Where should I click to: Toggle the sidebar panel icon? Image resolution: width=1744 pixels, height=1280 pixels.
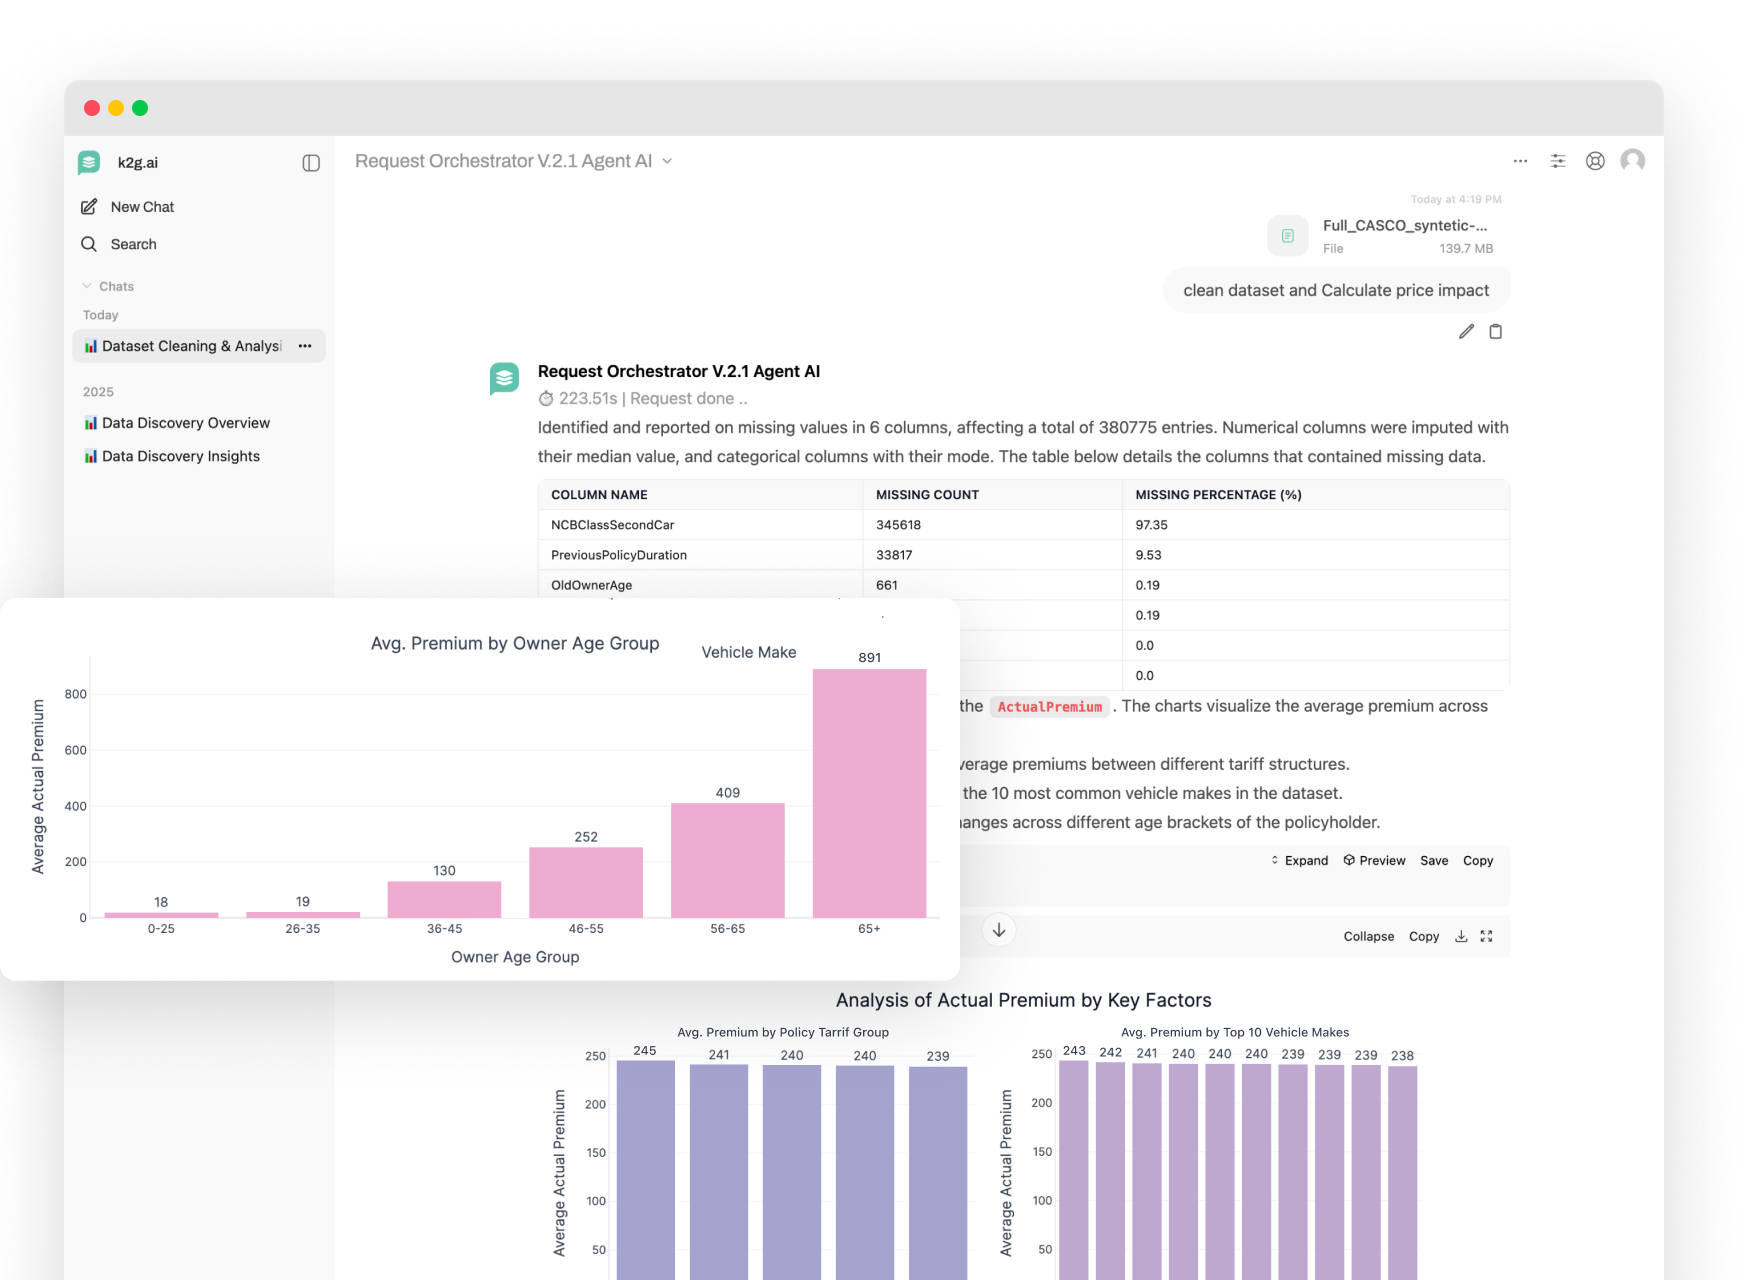coord(311,163)
